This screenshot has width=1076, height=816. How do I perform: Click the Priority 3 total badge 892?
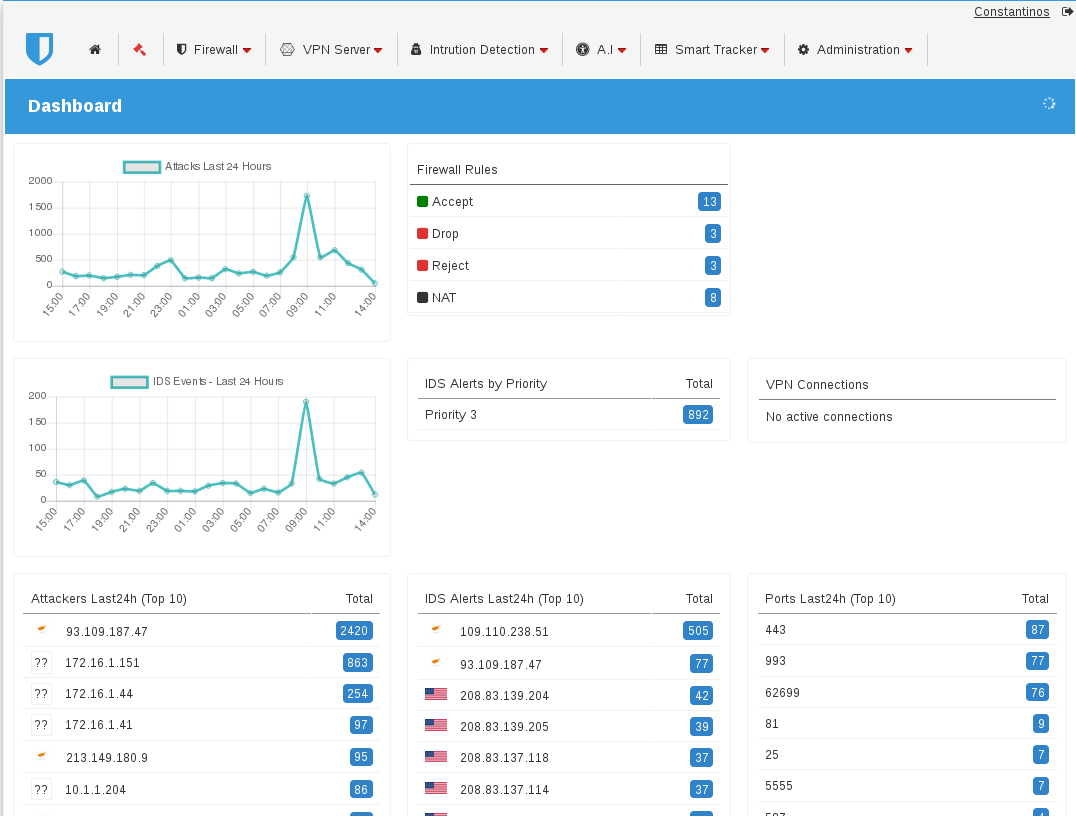698,415
